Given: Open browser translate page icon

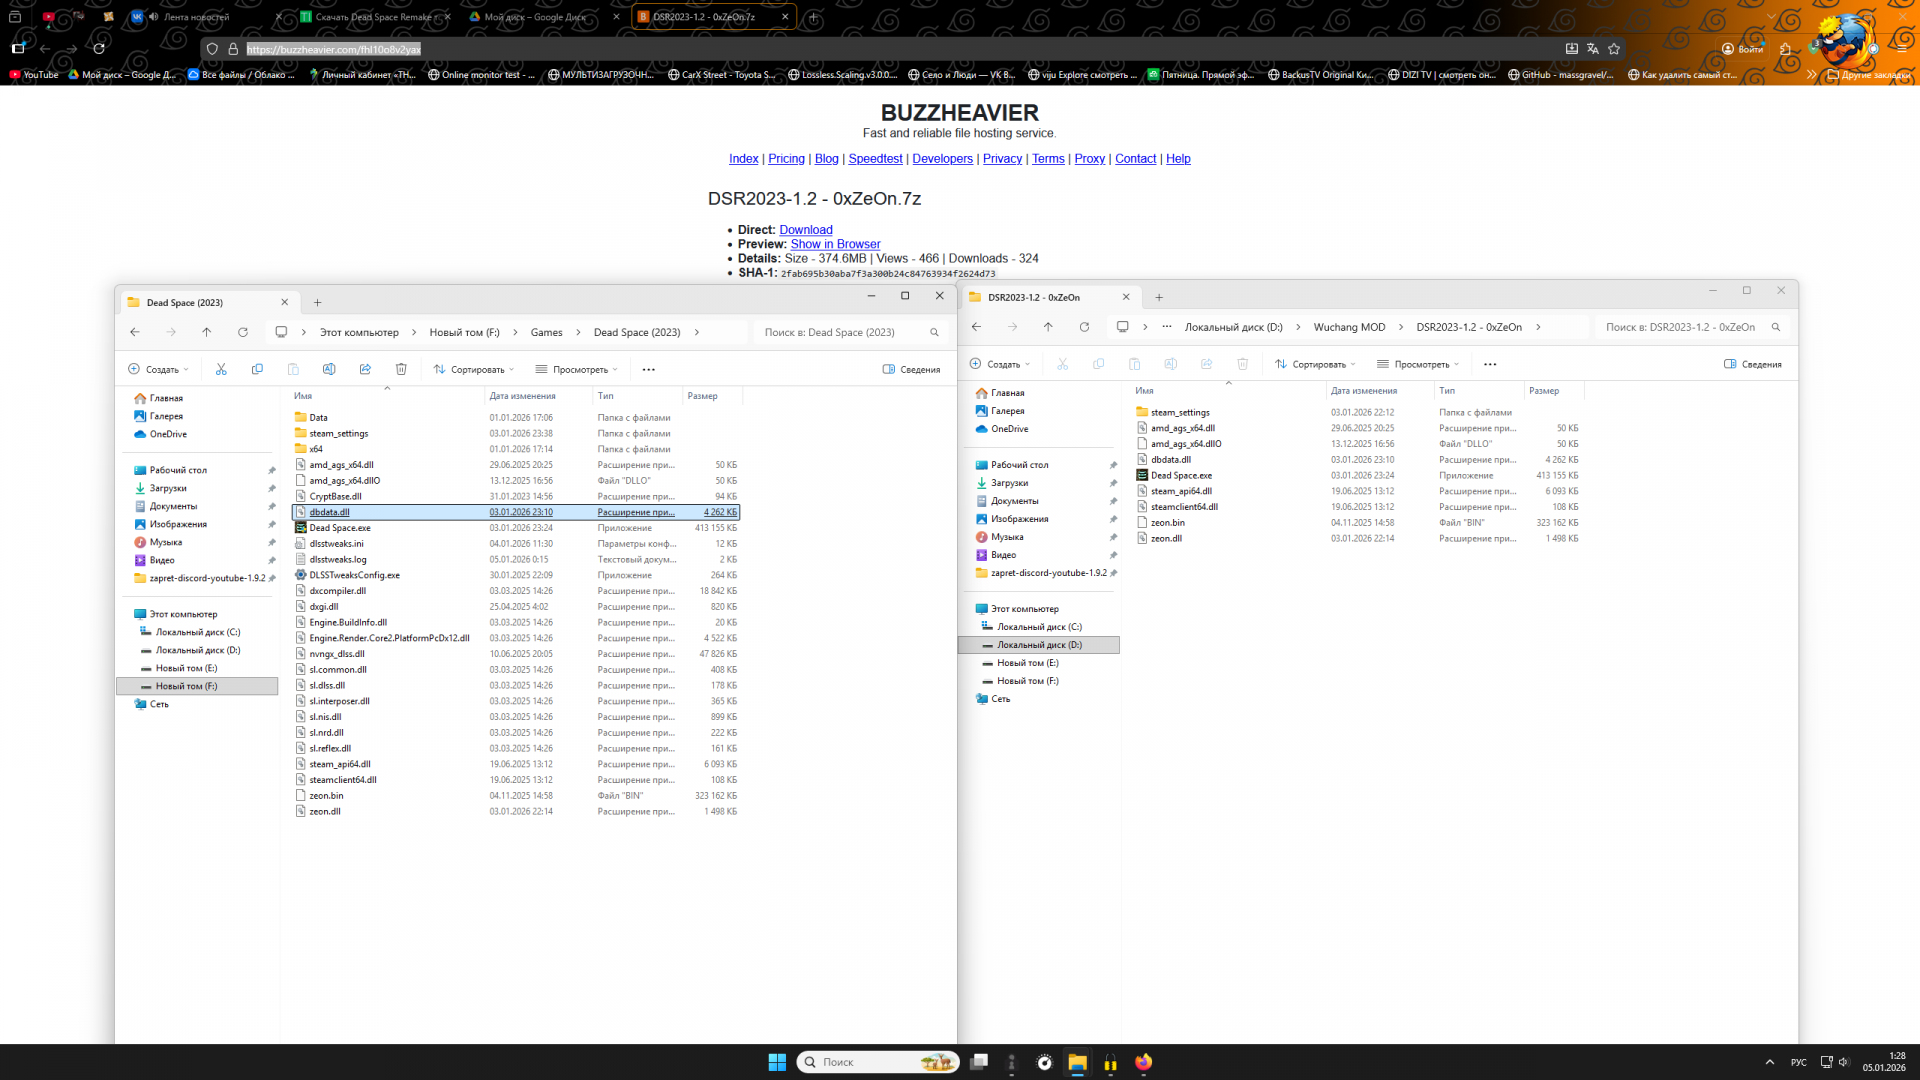Looking at the screenshot, I should pyautogui.click(x=1593, y=48).
